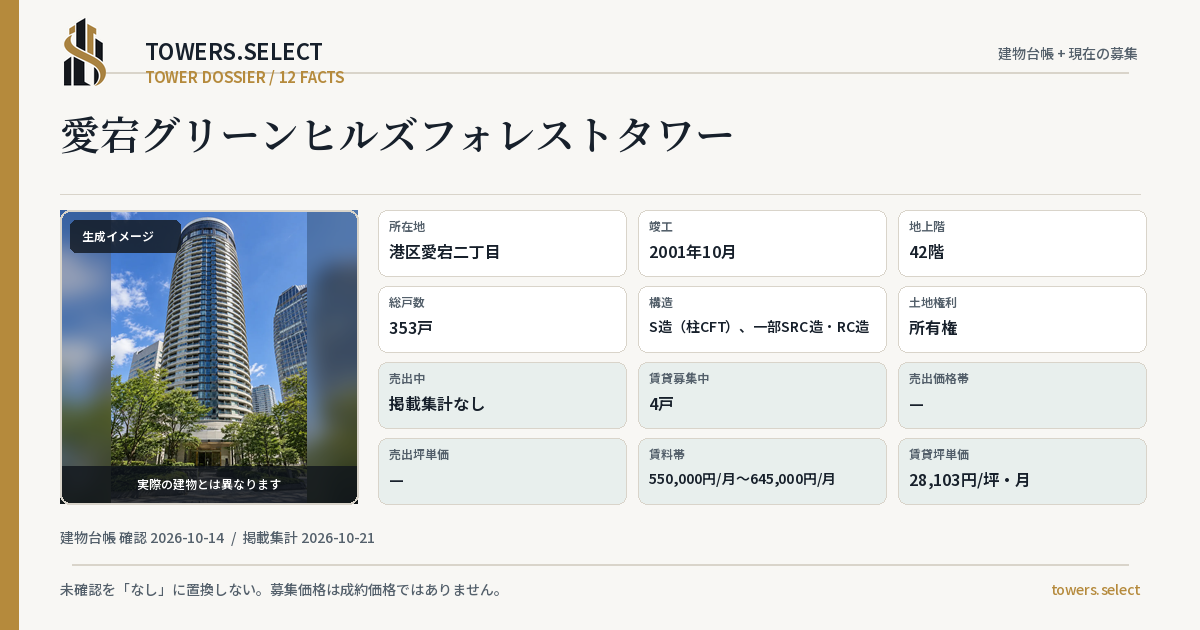Click the footer disclaimer starting 未確認を「なし」
This screenshot has width=1200, height=630.
[281, 590]
